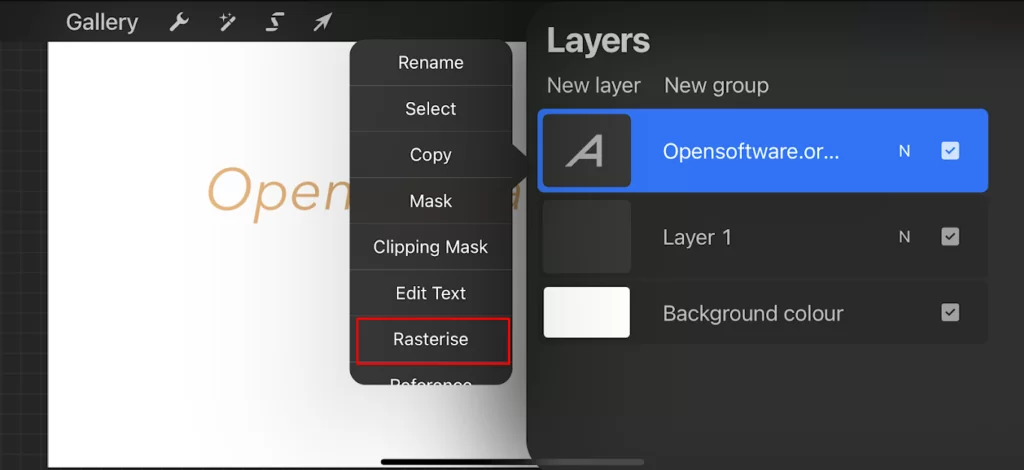Screen dimensions: 1024x470
Task: Toggle visibility of the Opensoftware text layer
Action: [950, 151]
